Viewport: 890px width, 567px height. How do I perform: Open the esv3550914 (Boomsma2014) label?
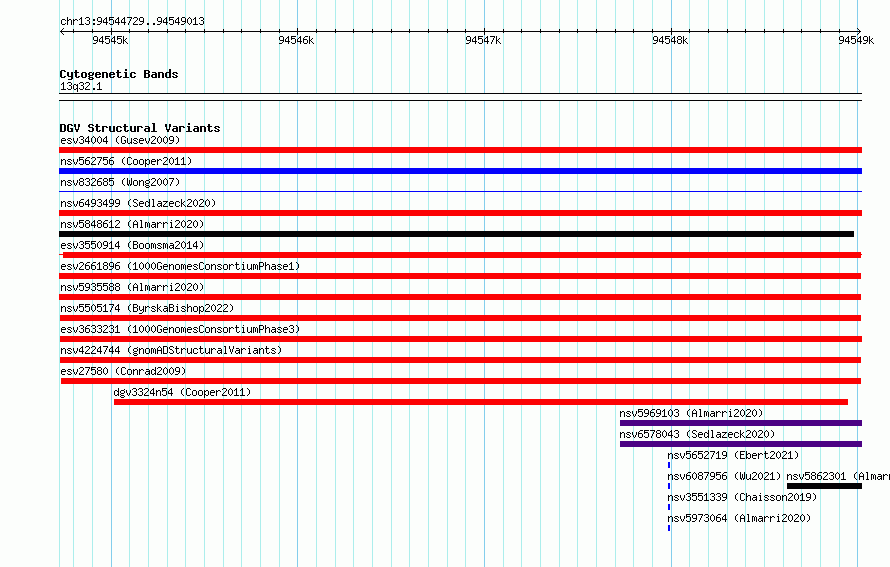pyautogui.click(x=132, y=245)
